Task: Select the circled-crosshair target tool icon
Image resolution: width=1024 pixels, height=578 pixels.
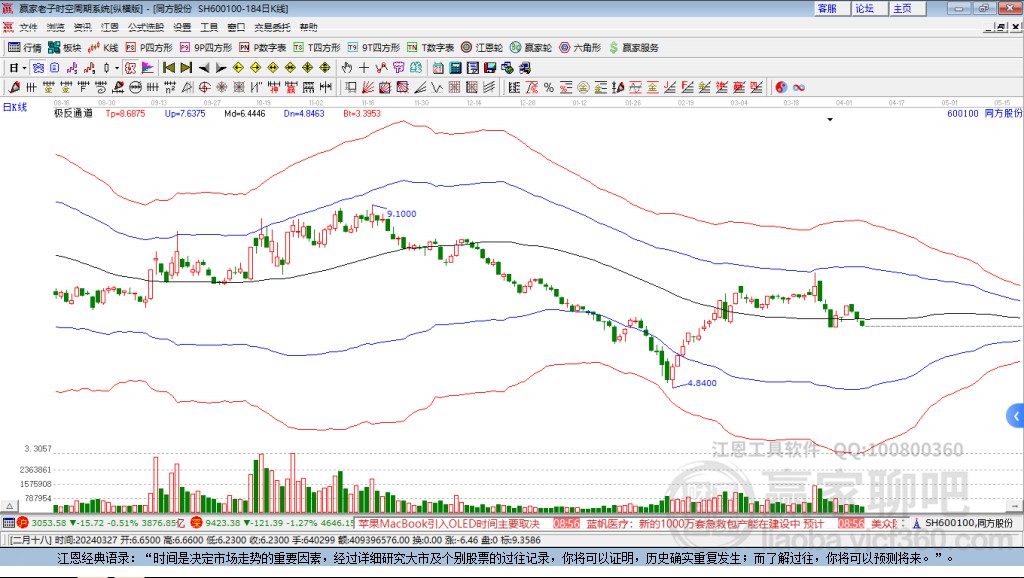Action: point(204,88)
